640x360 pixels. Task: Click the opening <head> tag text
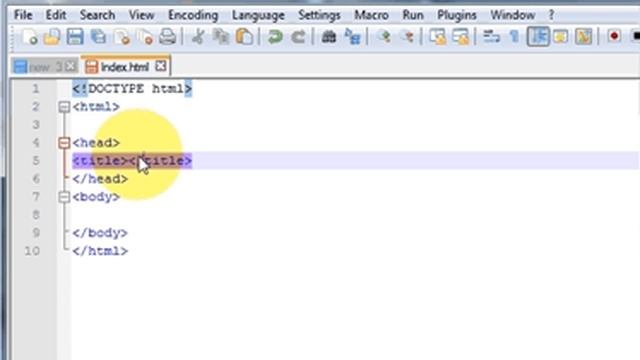(x=96, y=143)
